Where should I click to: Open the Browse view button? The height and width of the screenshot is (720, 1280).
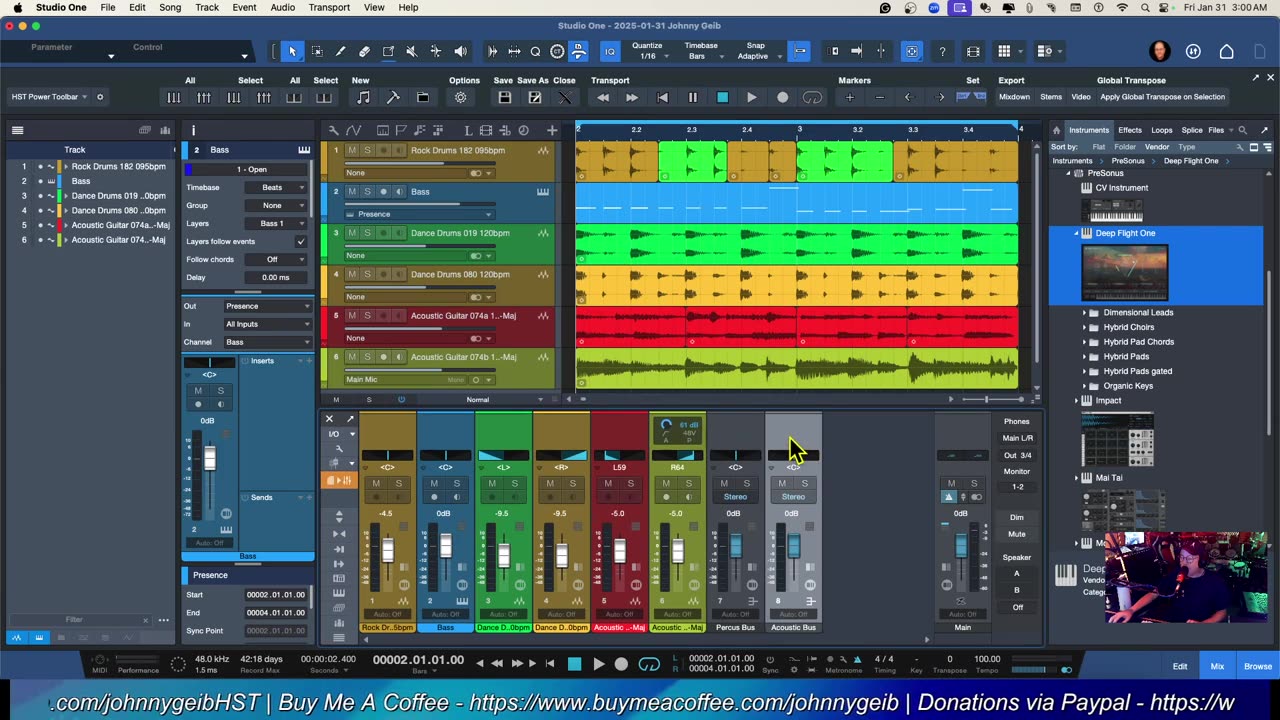(1258, 666)
